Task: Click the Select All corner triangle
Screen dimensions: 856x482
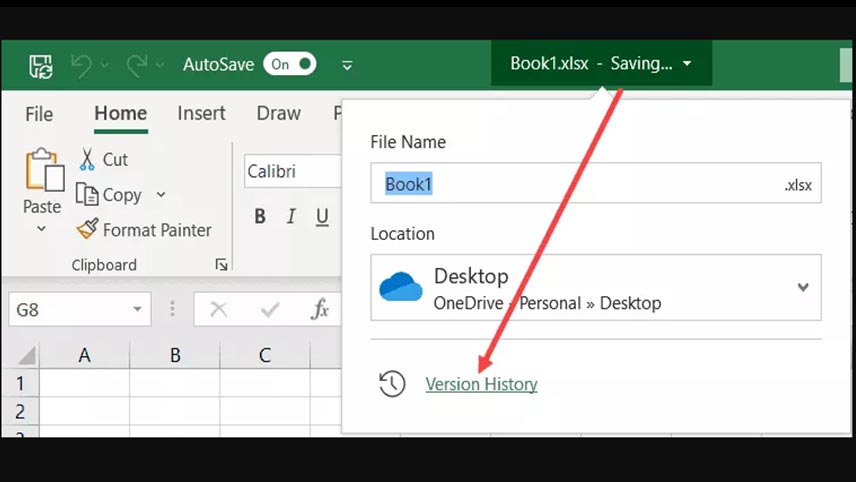Action: click(x=27, y=356)
